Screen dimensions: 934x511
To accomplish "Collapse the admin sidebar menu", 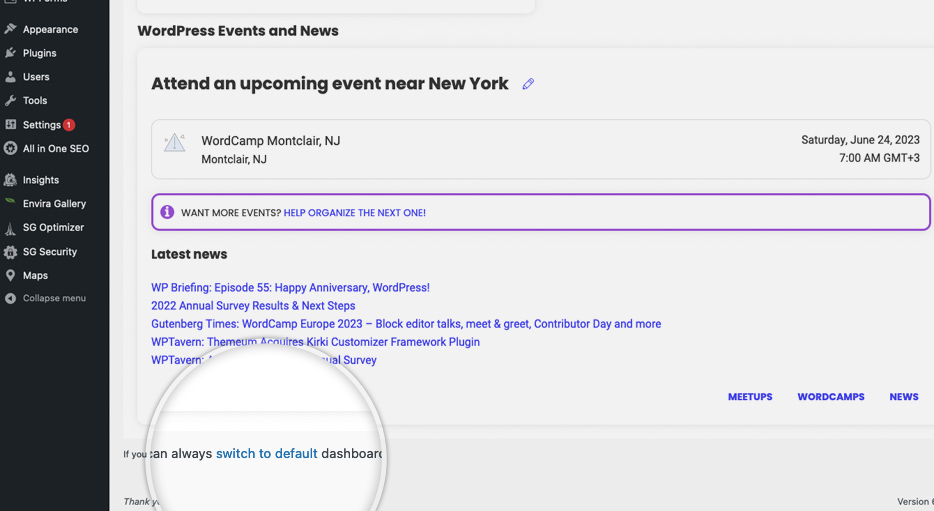I will [x=54, y=298].
